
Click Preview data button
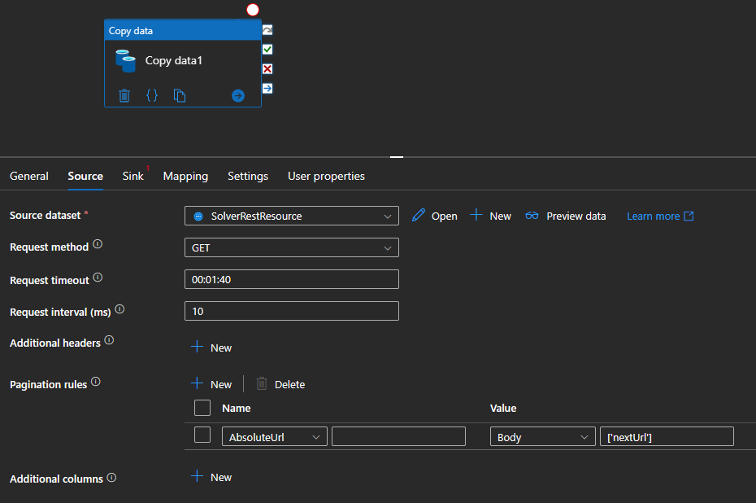[x=566, y=216]
